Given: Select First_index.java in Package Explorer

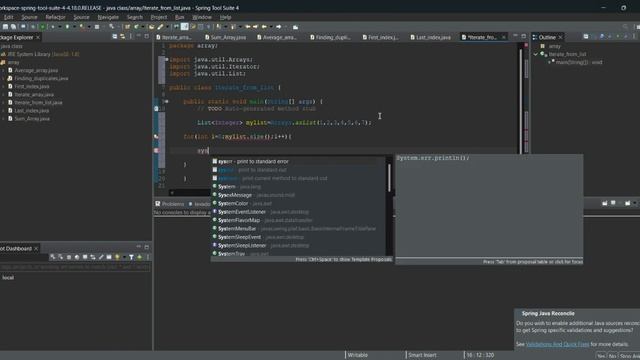Looking at the screenshot, I should click(x=32, y=87).
